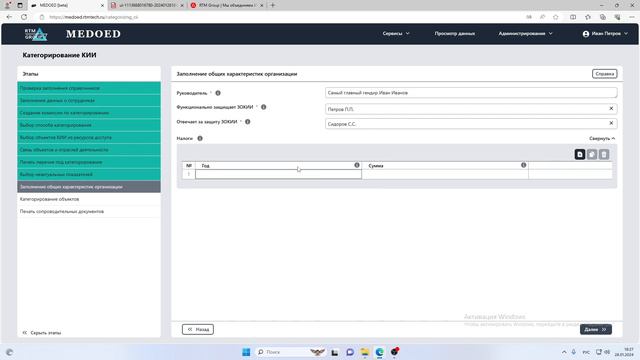Click the info icon in Сумма column header
Screen dimensions: 640x360
click(x=524, y=165)
